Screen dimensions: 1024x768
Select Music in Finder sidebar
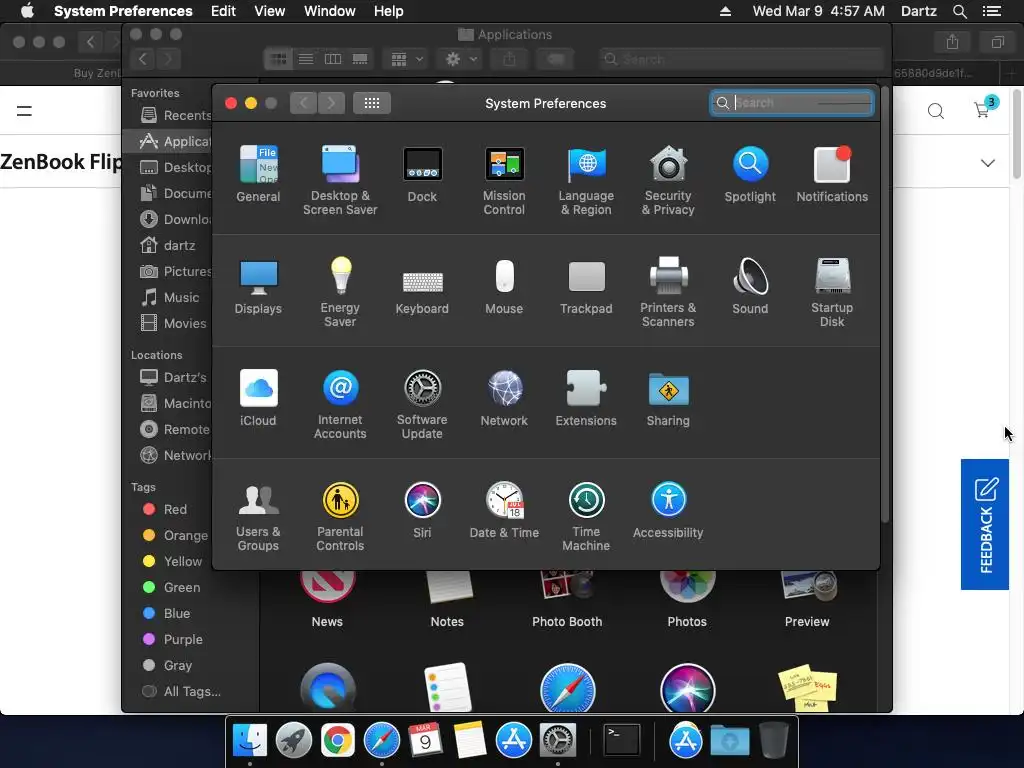[170, 298]
